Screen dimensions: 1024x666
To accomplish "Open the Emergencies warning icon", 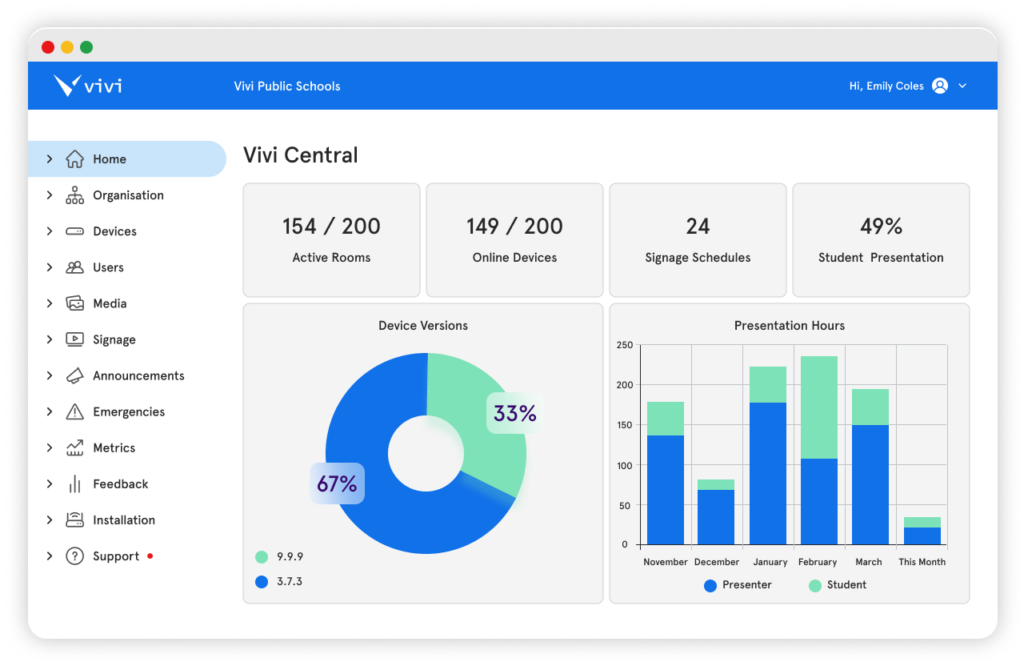I will pyautogui.click(x=75, y=411).
